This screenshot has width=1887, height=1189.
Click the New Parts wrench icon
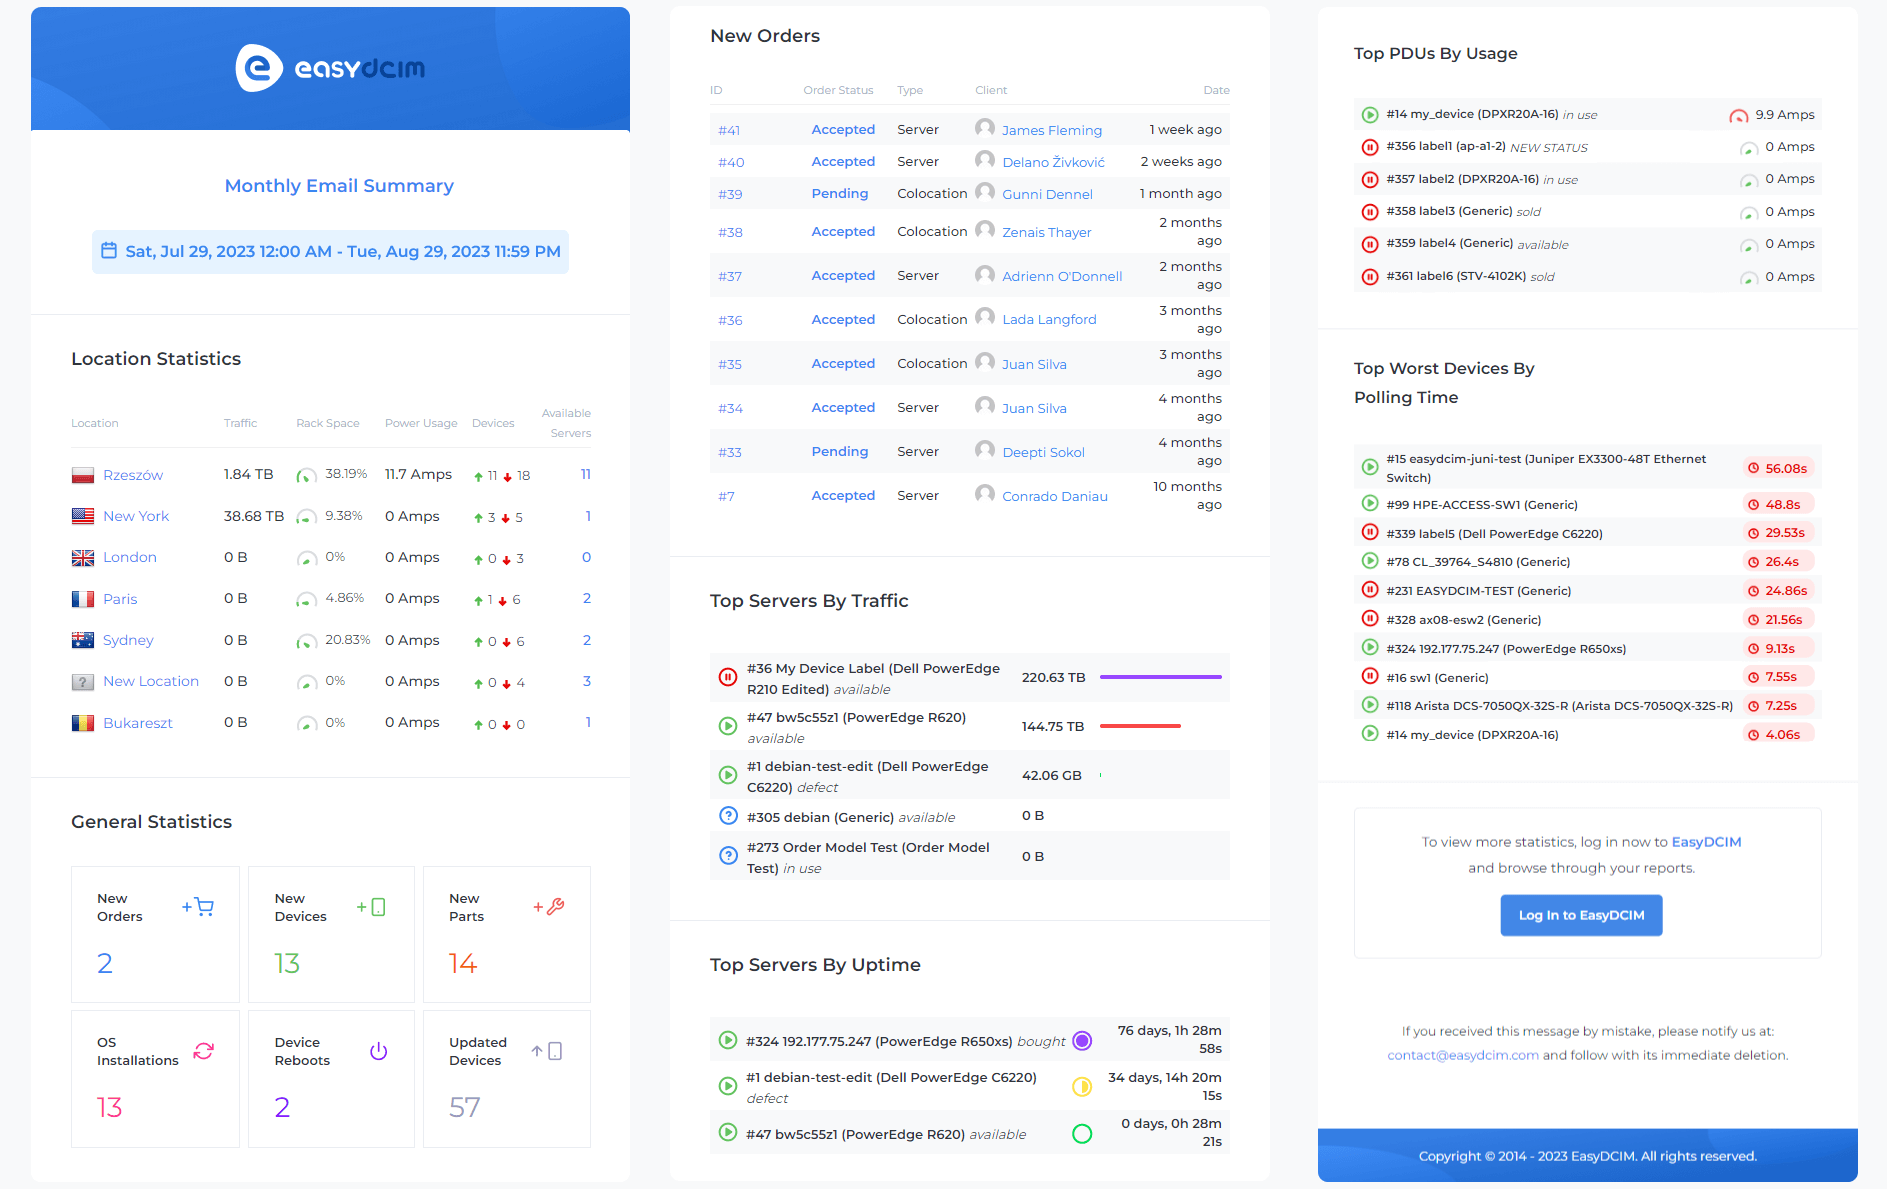click(549, 907)
